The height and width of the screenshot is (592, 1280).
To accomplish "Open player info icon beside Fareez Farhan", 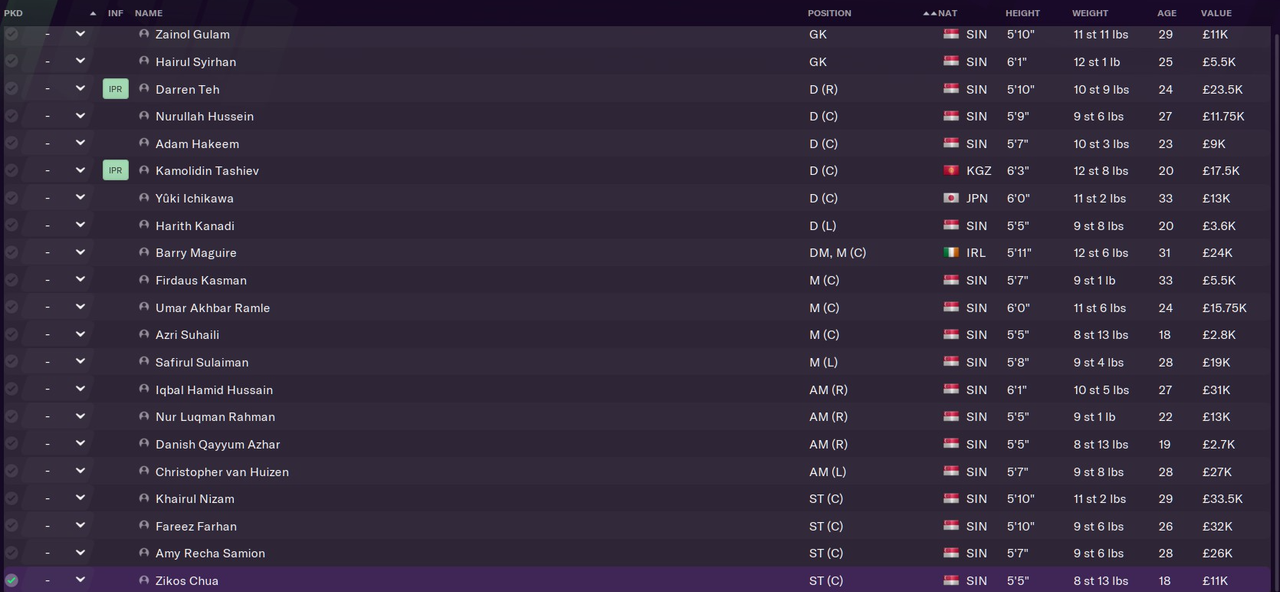I will click(x=144, y=526).
